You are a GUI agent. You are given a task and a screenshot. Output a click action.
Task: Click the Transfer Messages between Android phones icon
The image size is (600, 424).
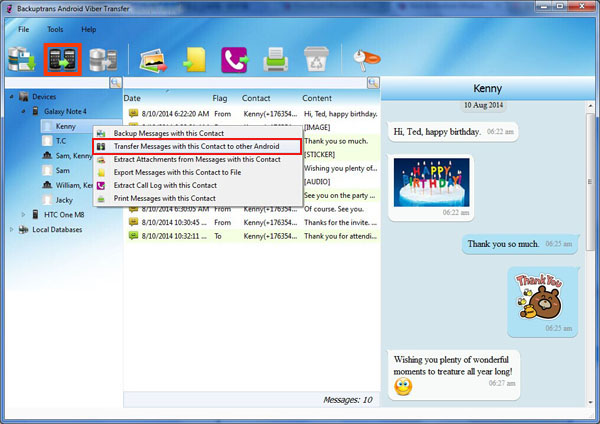coord(62,59)
